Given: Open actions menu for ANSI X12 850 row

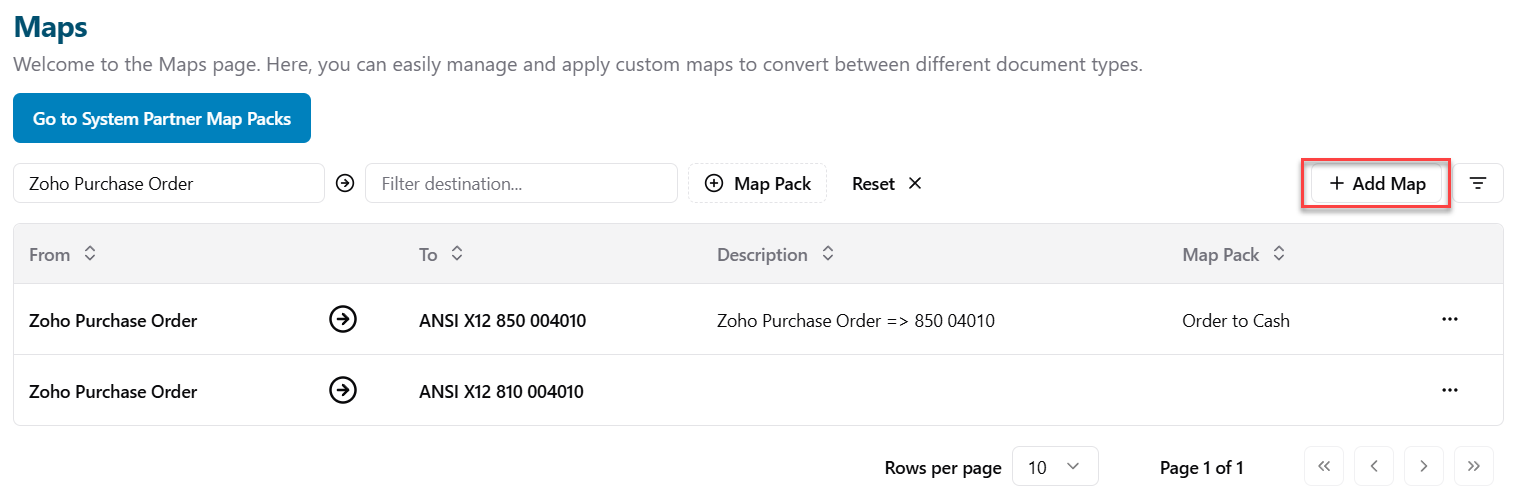Looking at the screenshot, I should tap(1449, 320).
